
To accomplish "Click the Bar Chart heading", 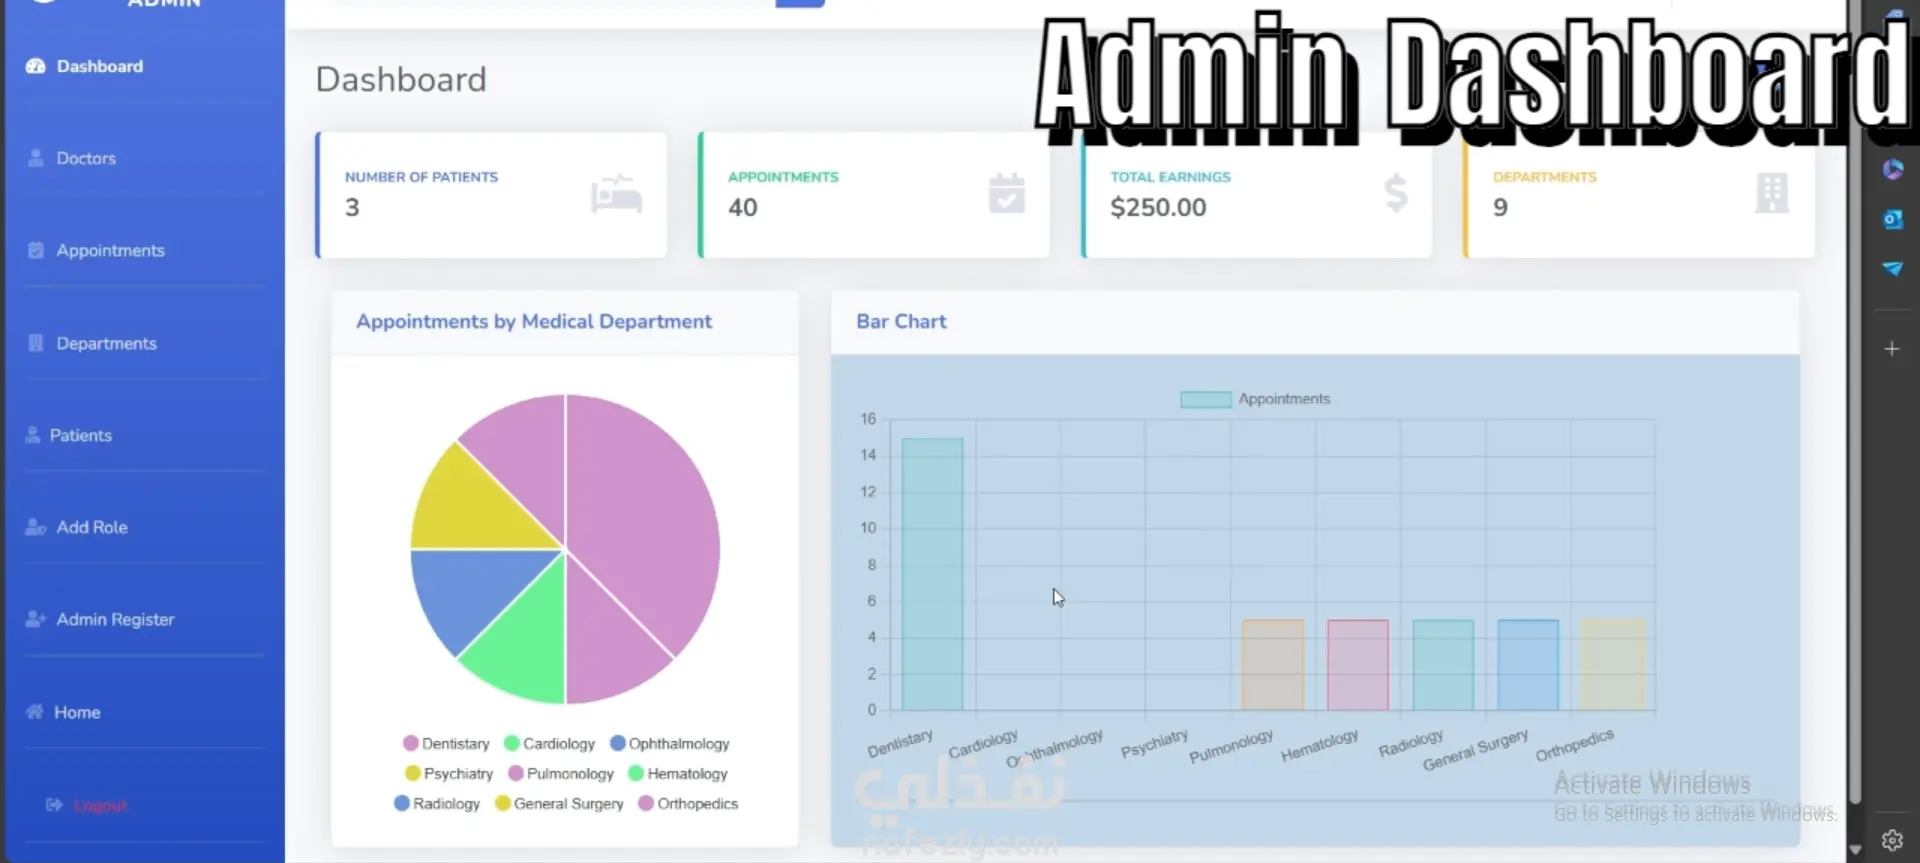I will pyautogui.click(x=901, y=321).
